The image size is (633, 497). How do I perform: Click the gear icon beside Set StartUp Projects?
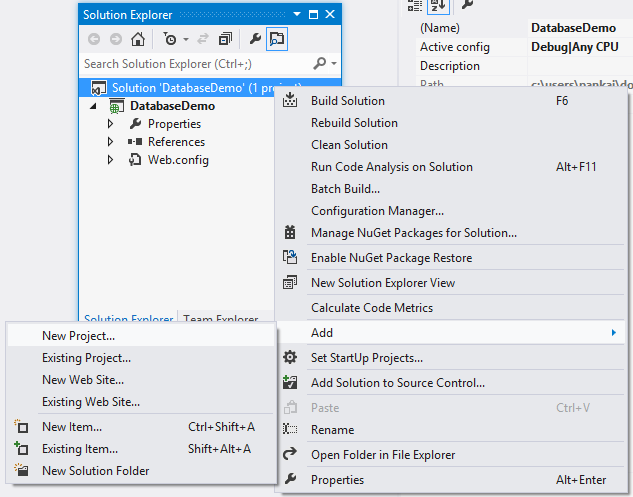coord(290,357)
